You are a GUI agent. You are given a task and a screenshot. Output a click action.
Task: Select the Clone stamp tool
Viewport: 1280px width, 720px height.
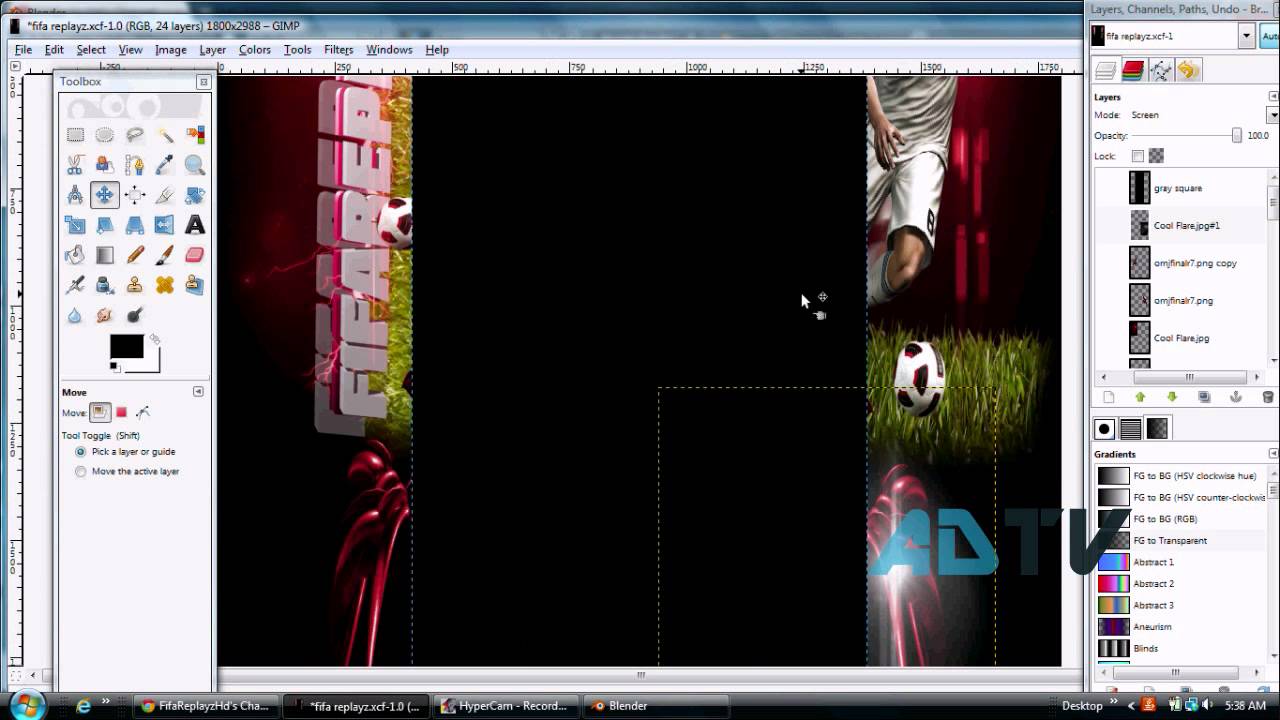135,285
